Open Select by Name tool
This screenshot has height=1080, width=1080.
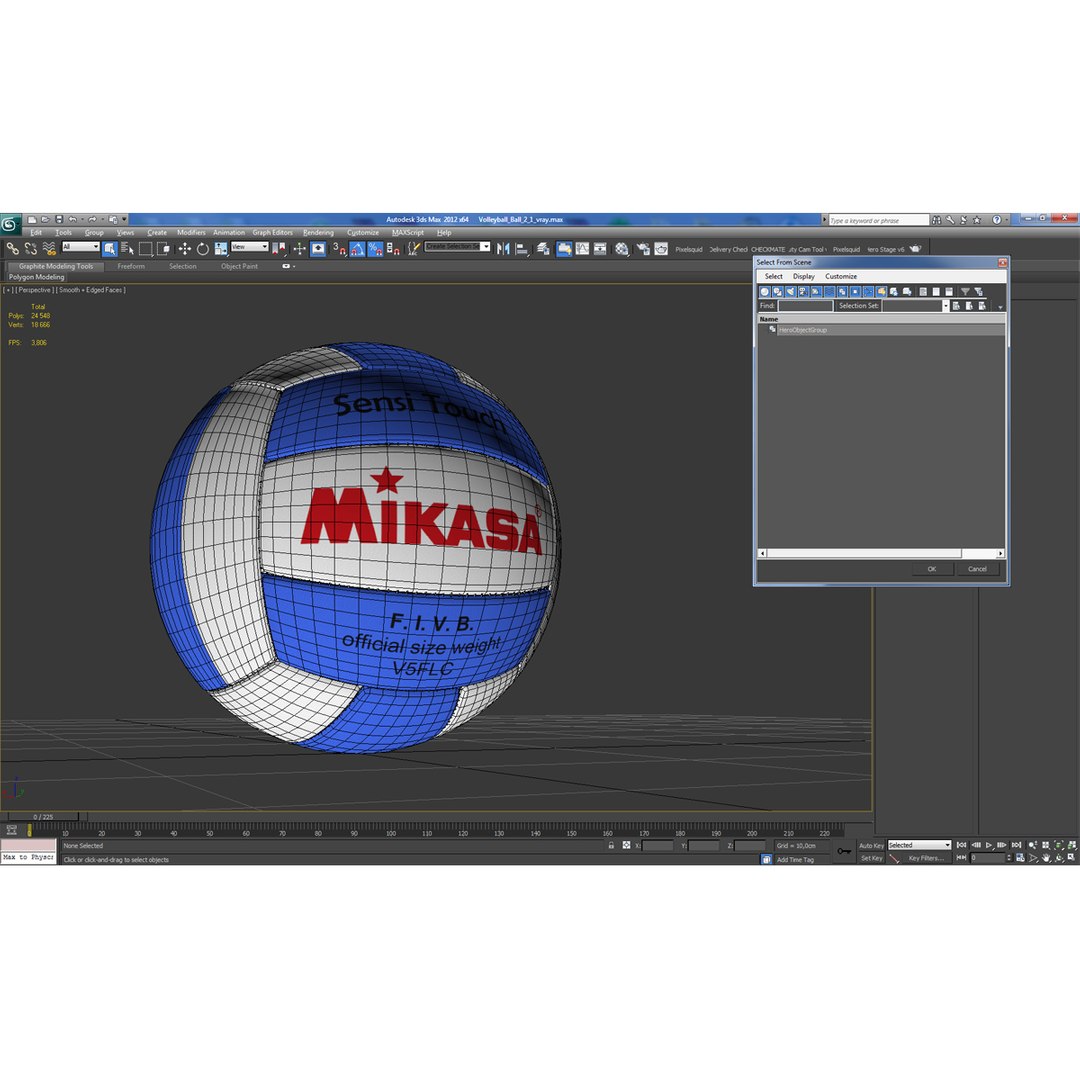click(x=127, y=249)
